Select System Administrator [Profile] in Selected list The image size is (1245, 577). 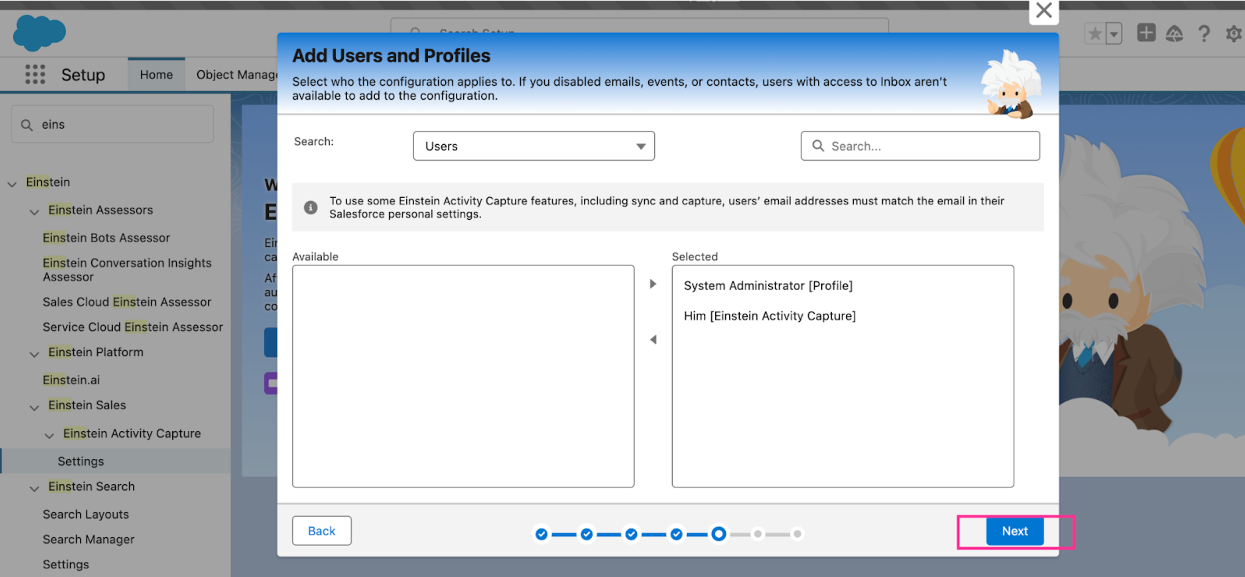tap(768, 286)
